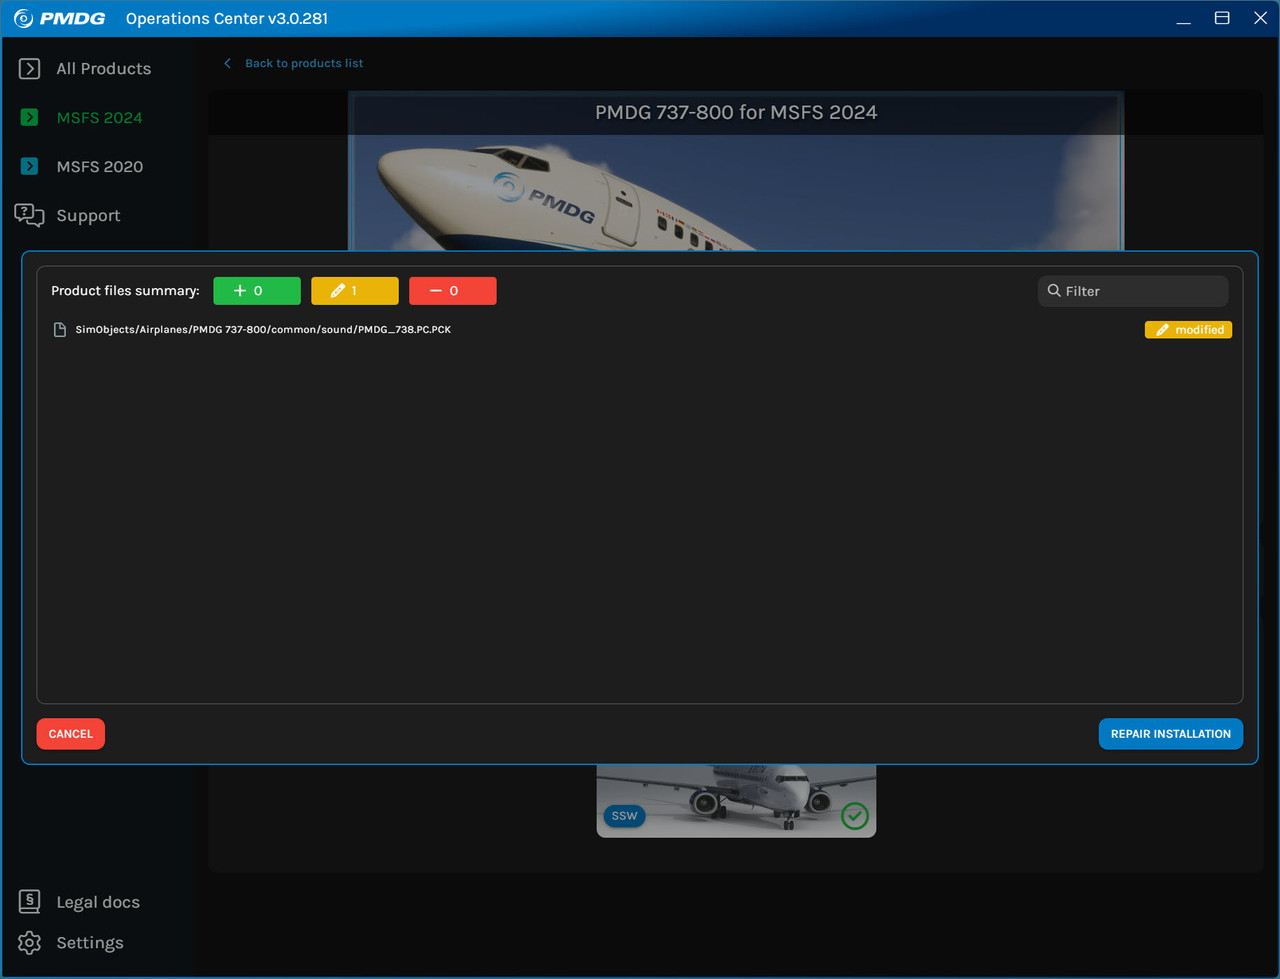Toggle the yellow modified files count filter
The image size is (1280, 979).
(x=355, y=291)
